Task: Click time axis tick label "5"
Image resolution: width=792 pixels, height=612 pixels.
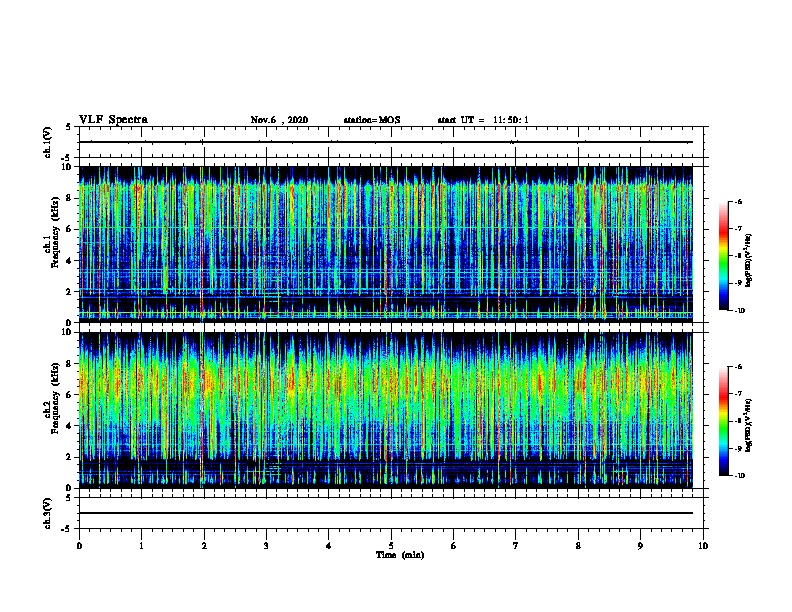Action: tap(391, 546)
